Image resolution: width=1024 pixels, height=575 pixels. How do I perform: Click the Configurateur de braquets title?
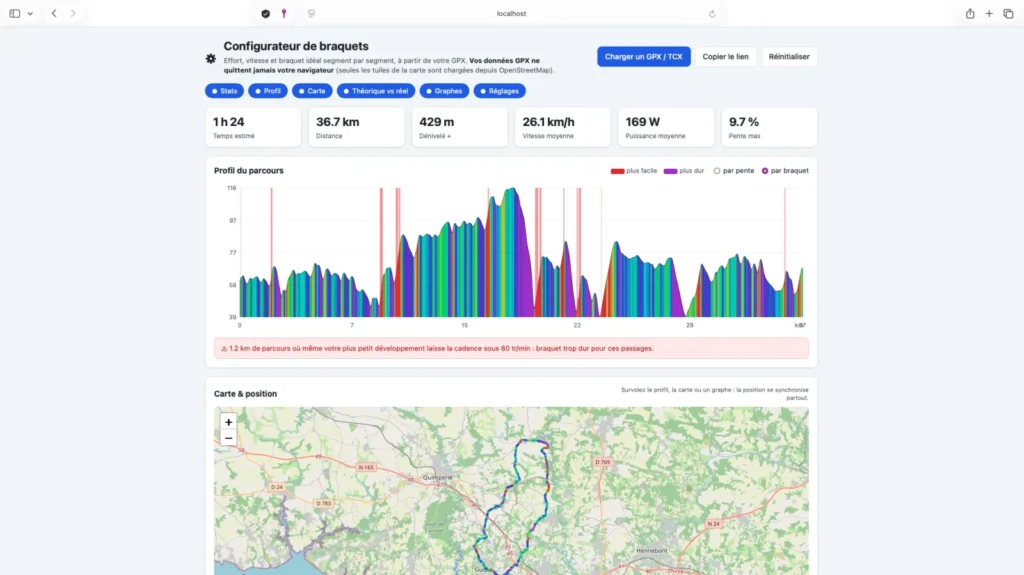296,46
